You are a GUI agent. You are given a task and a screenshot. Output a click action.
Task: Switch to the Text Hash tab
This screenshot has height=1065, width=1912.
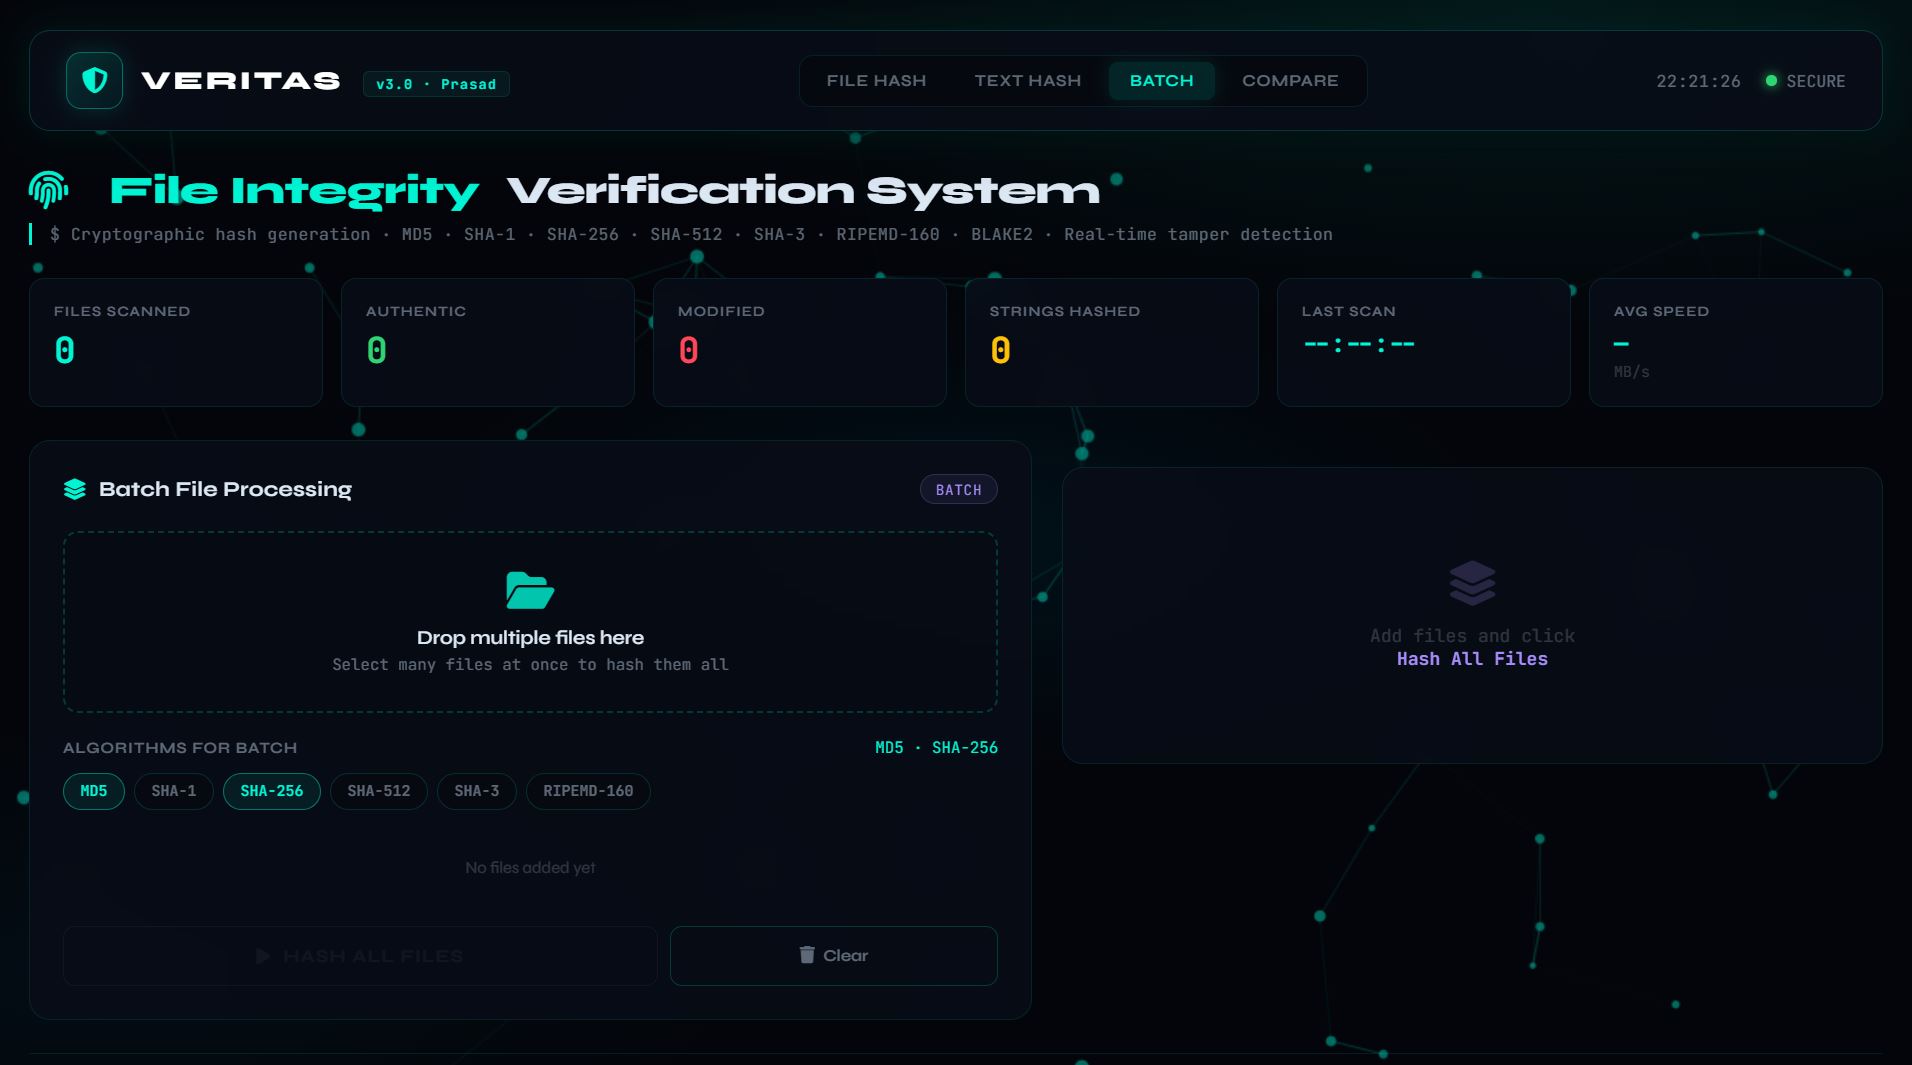(x=1028, y=81)
